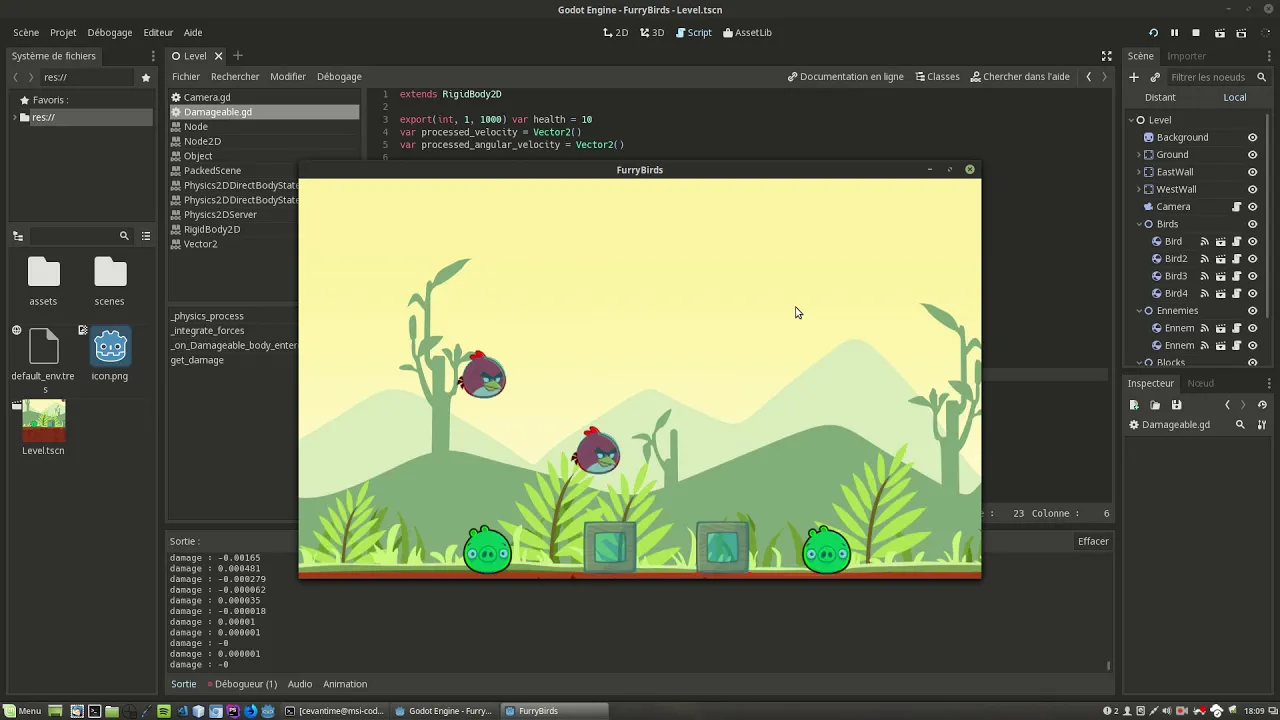The image size is (1280, 720).
Task: Expand the WestWall node
Action: click(1139, 189)
